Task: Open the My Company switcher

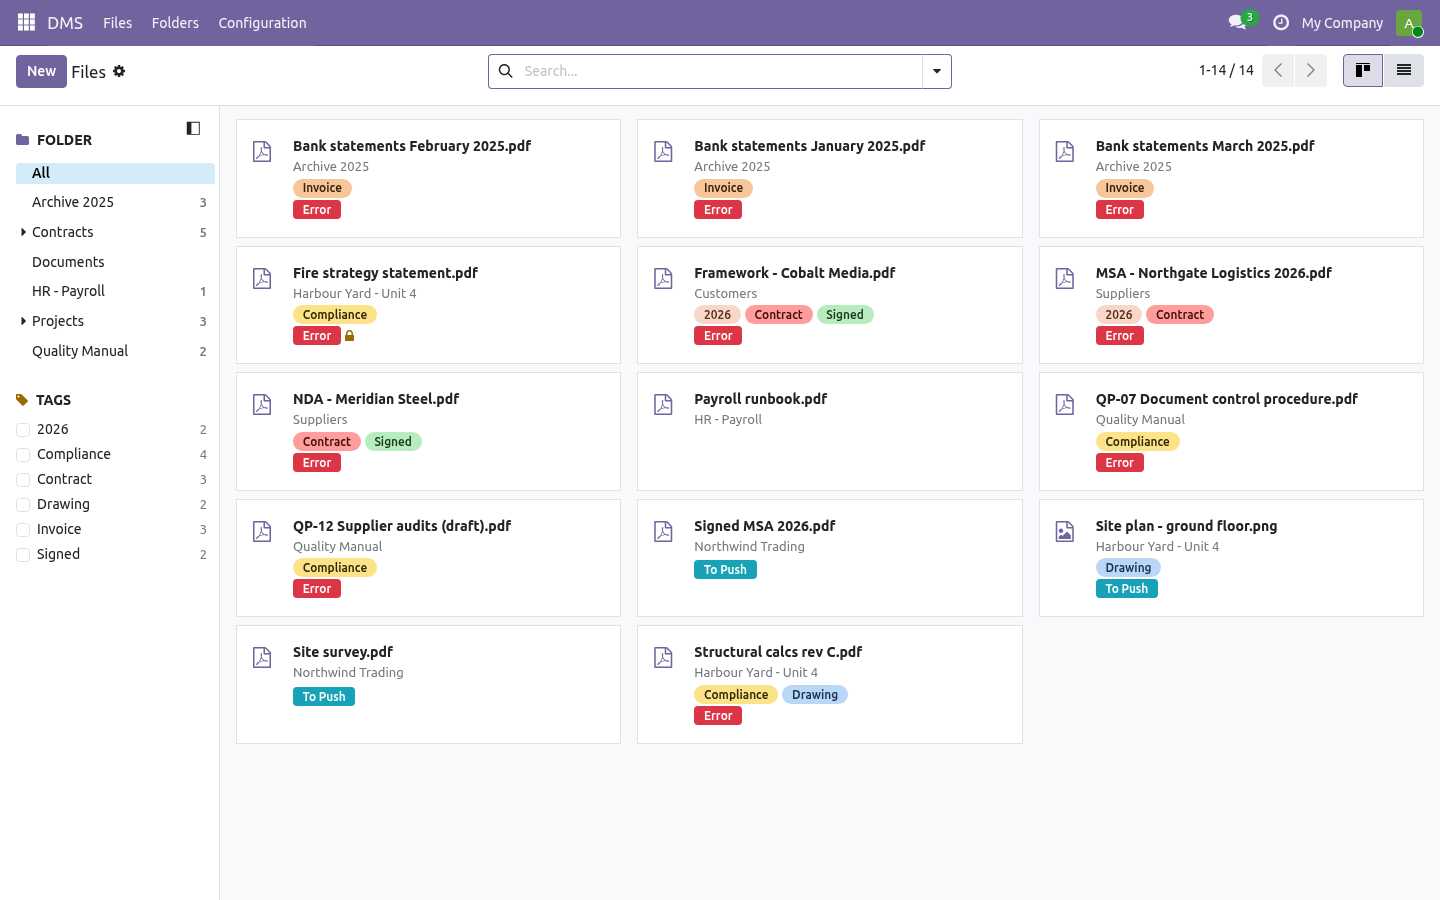Action: [1342, 23]
